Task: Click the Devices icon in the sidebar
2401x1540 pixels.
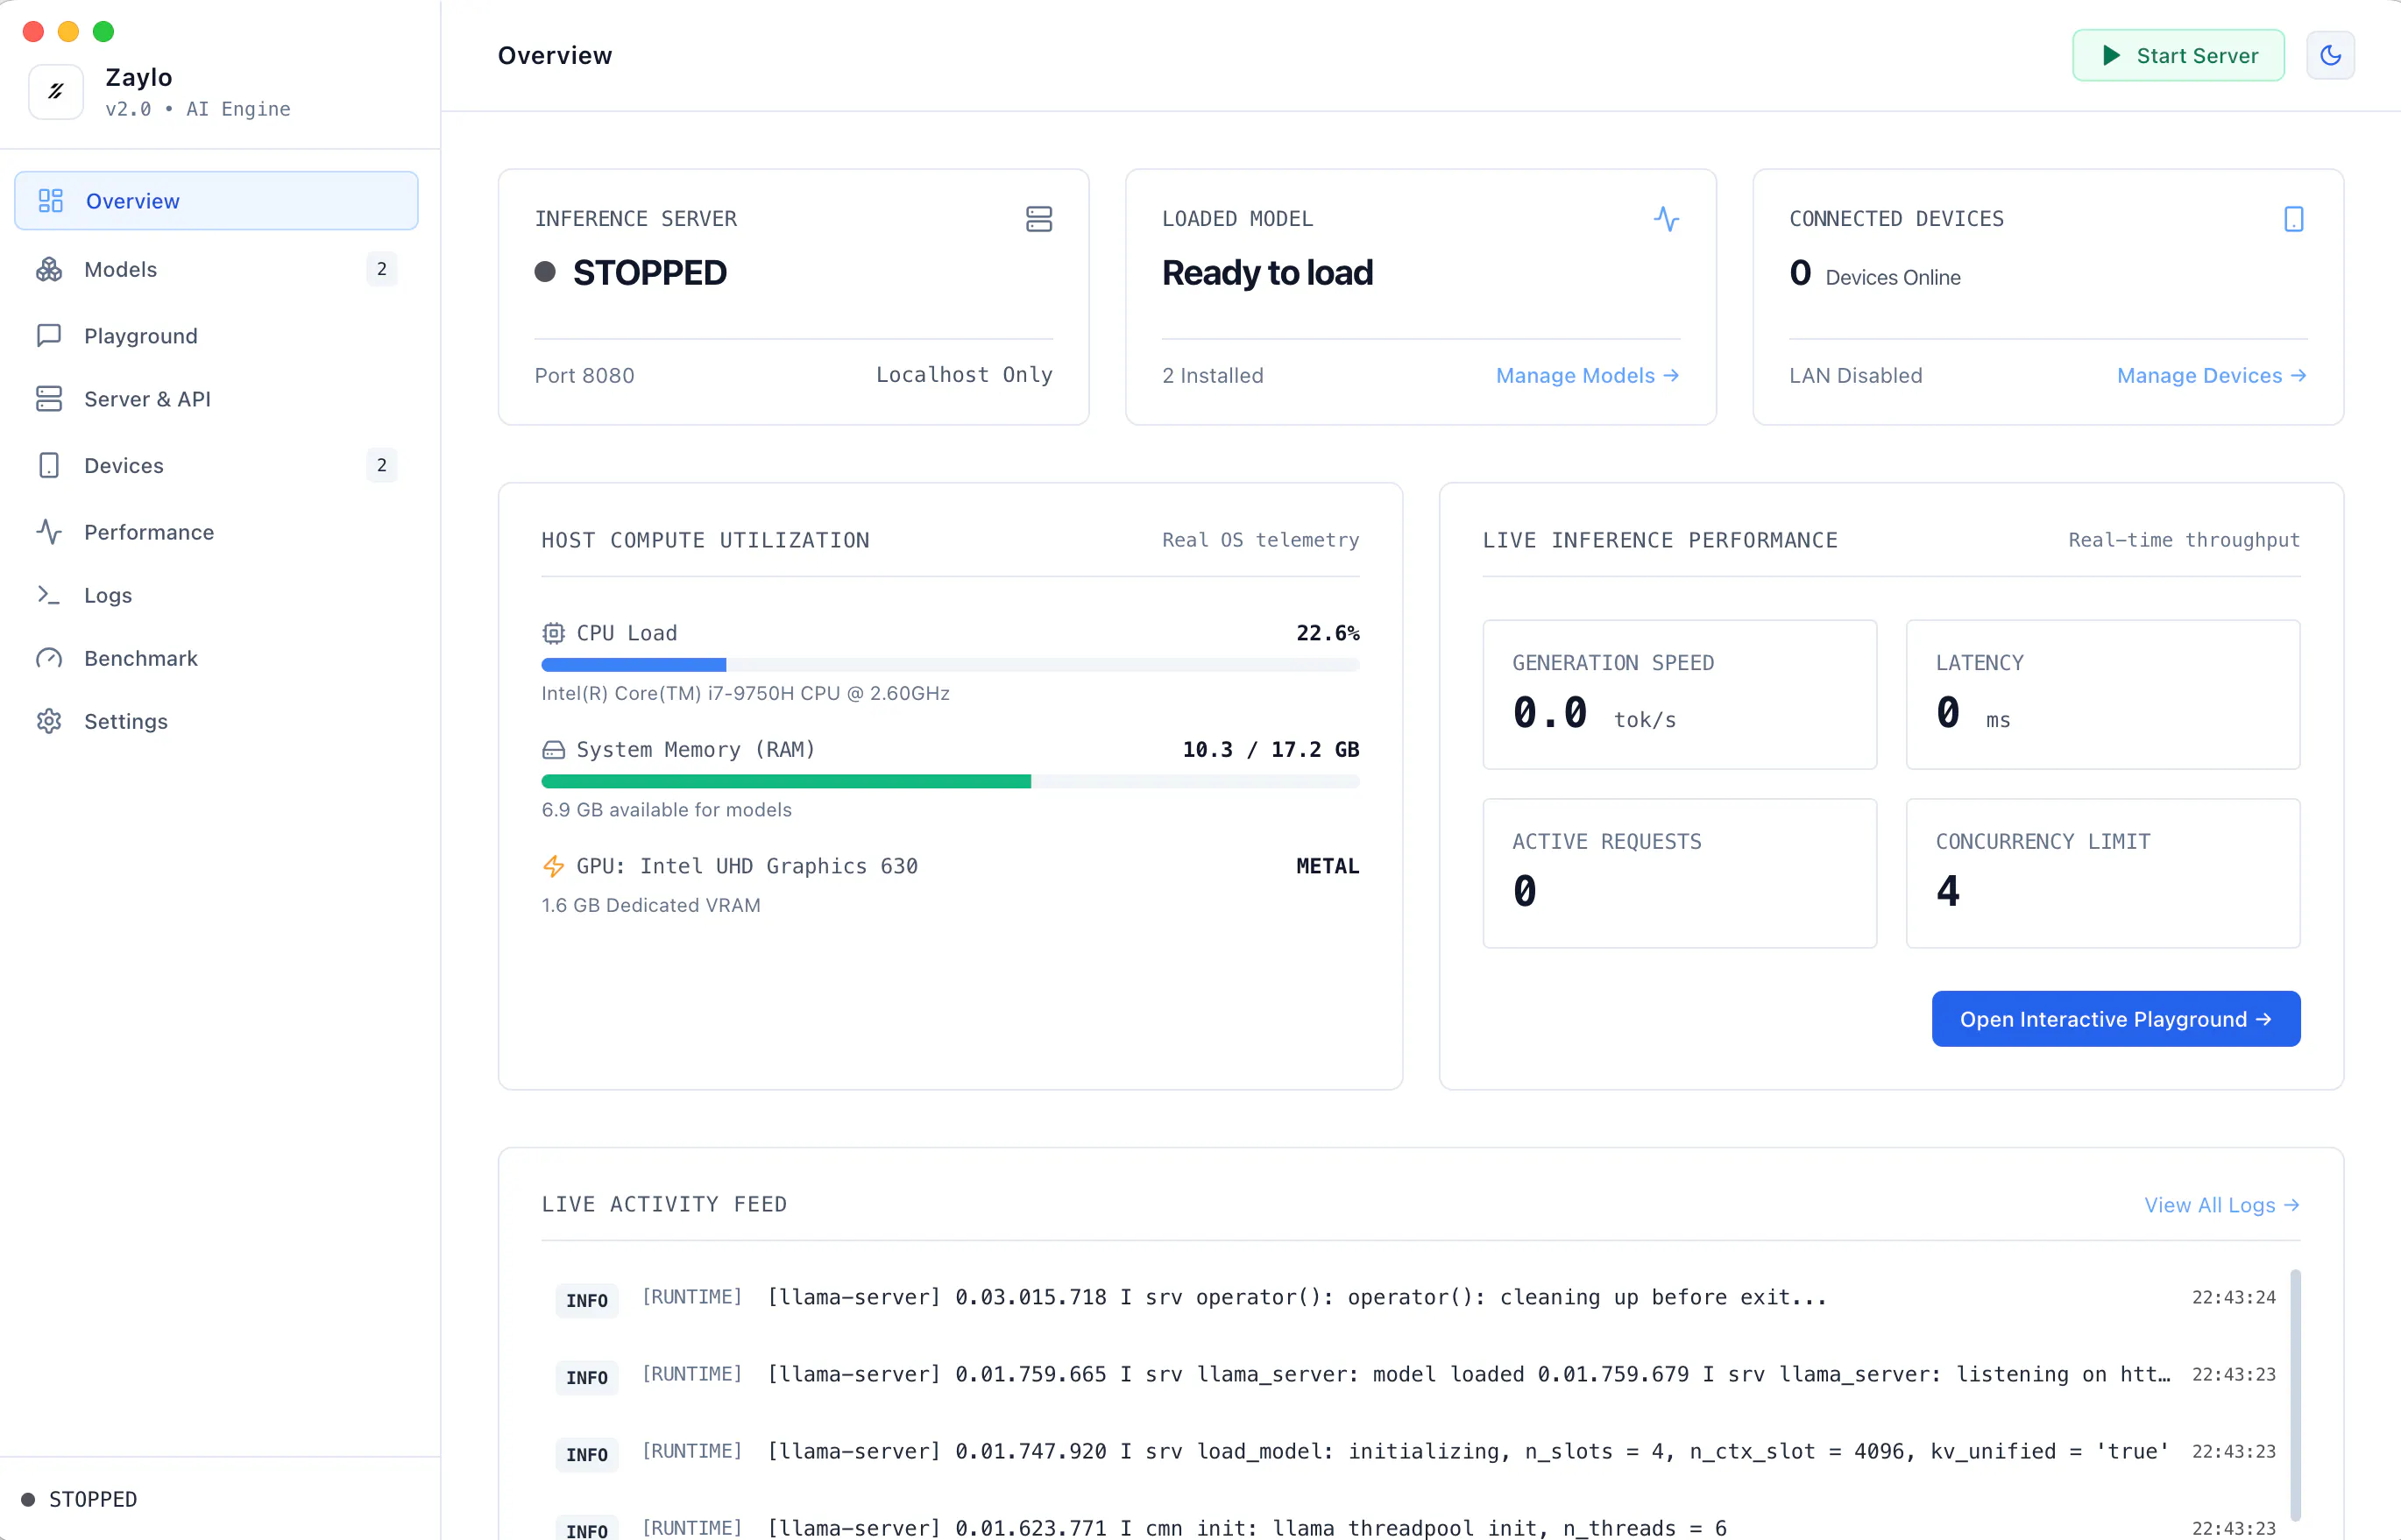Action: pyautogui.click(x=49, y=465)
